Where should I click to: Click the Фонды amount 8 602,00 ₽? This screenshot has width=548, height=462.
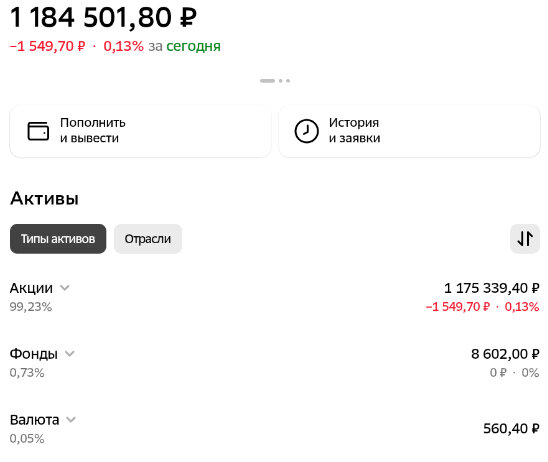[505, 354]
